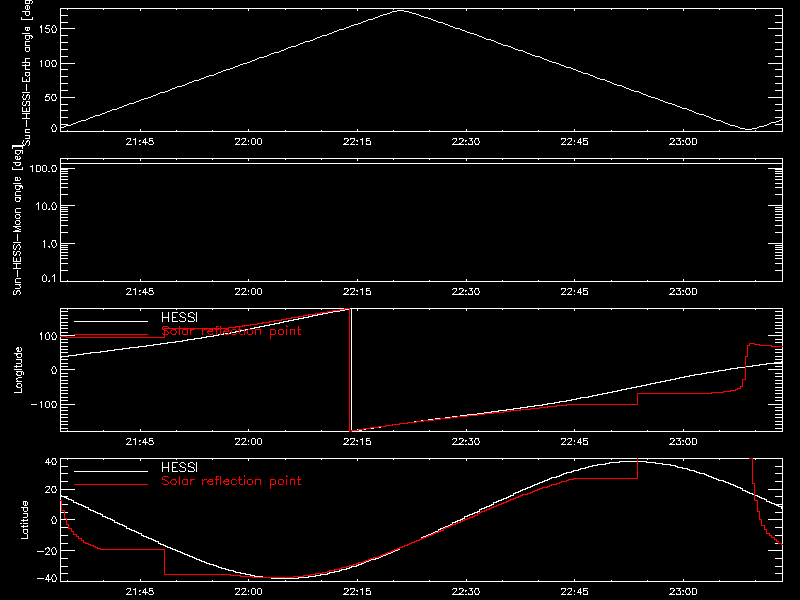Click 22:00 label under Moon angle plot
The height and width of the screenshot is (600, 800).
click(248, 292)
